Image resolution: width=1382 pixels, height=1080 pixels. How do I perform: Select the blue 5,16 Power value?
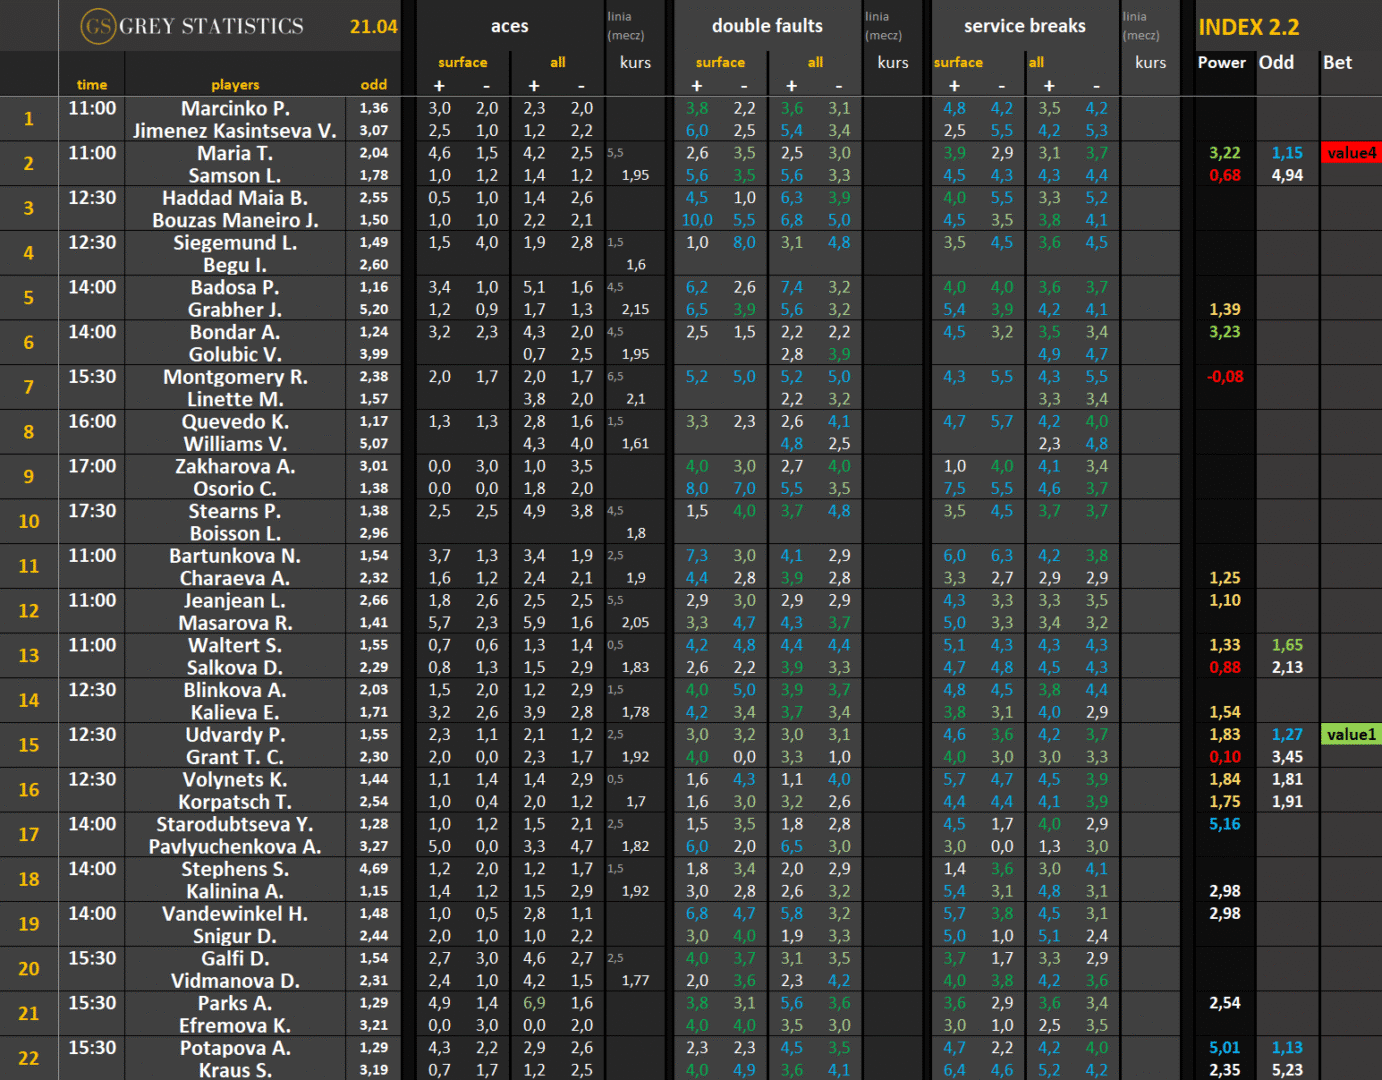click(x=1224, y=824)
